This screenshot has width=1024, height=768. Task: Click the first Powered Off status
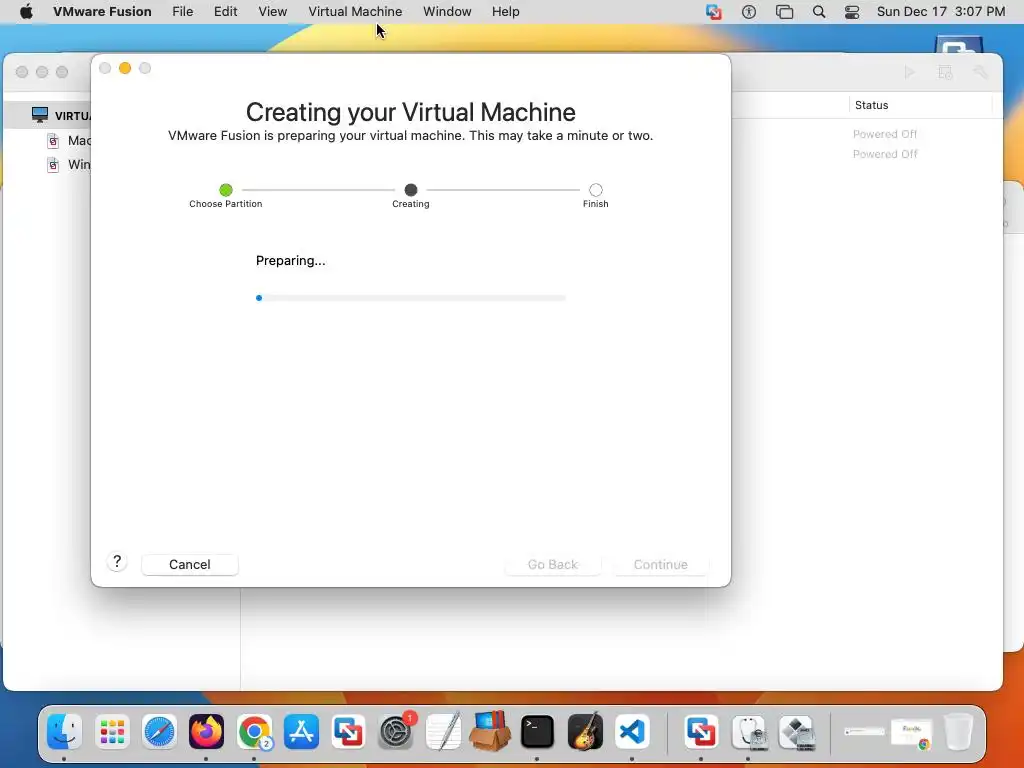885,134
